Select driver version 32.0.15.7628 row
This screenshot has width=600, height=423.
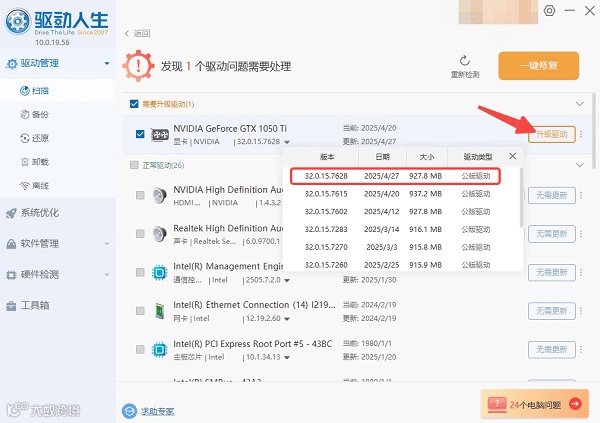coord(395,176)
